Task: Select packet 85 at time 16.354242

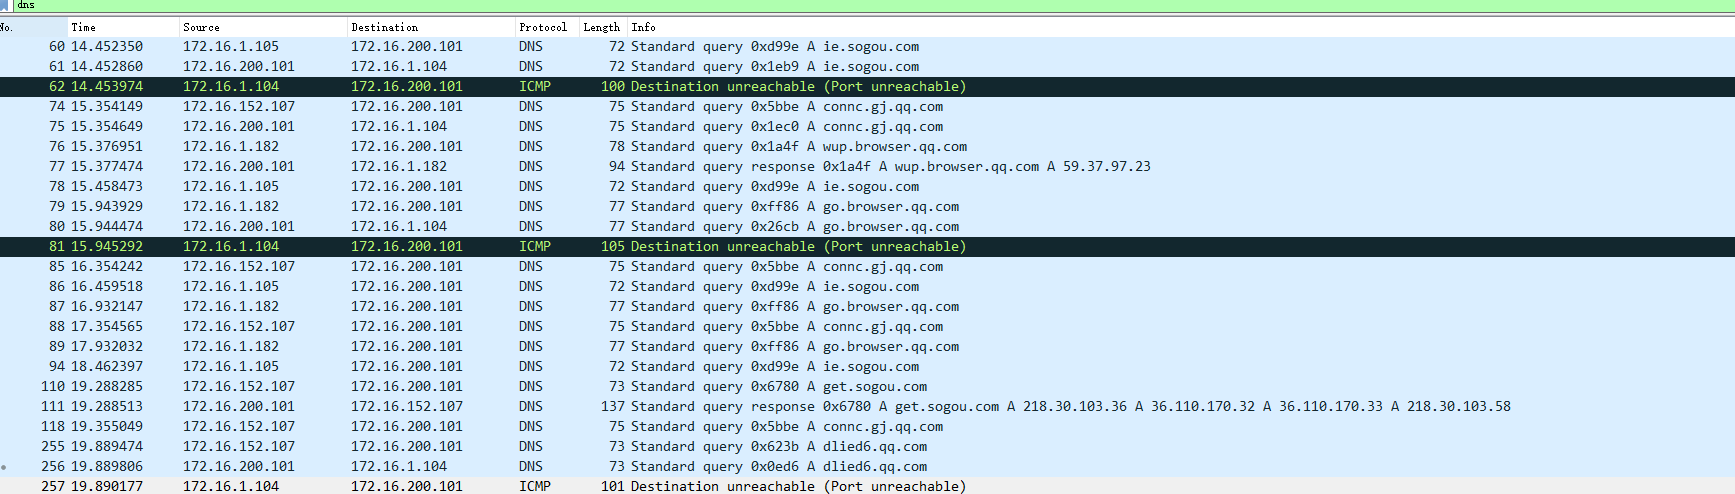Action: pos(867,267)
